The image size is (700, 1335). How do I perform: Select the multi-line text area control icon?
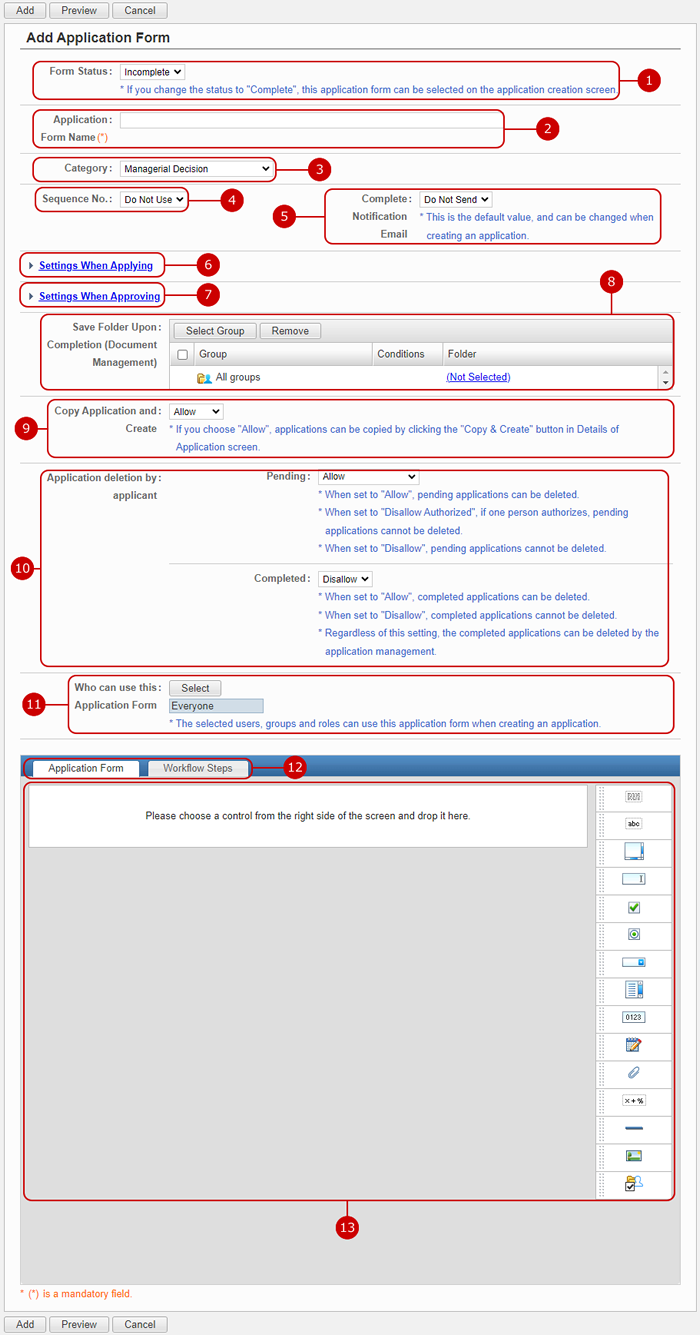pyautogui.click(x=633, y=851)
